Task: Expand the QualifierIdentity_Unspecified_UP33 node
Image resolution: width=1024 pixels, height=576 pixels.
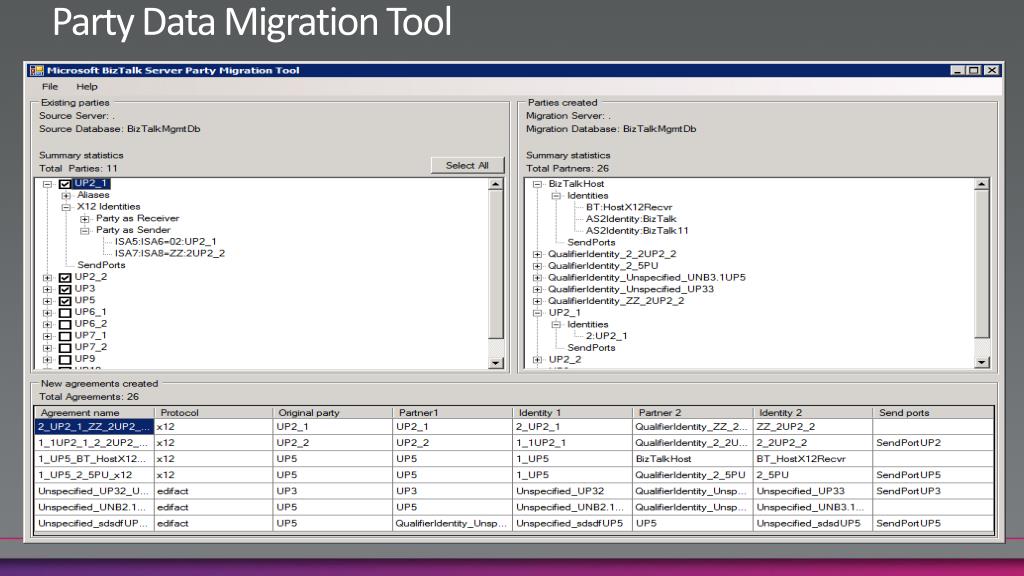Action: (x=537, y=289)
